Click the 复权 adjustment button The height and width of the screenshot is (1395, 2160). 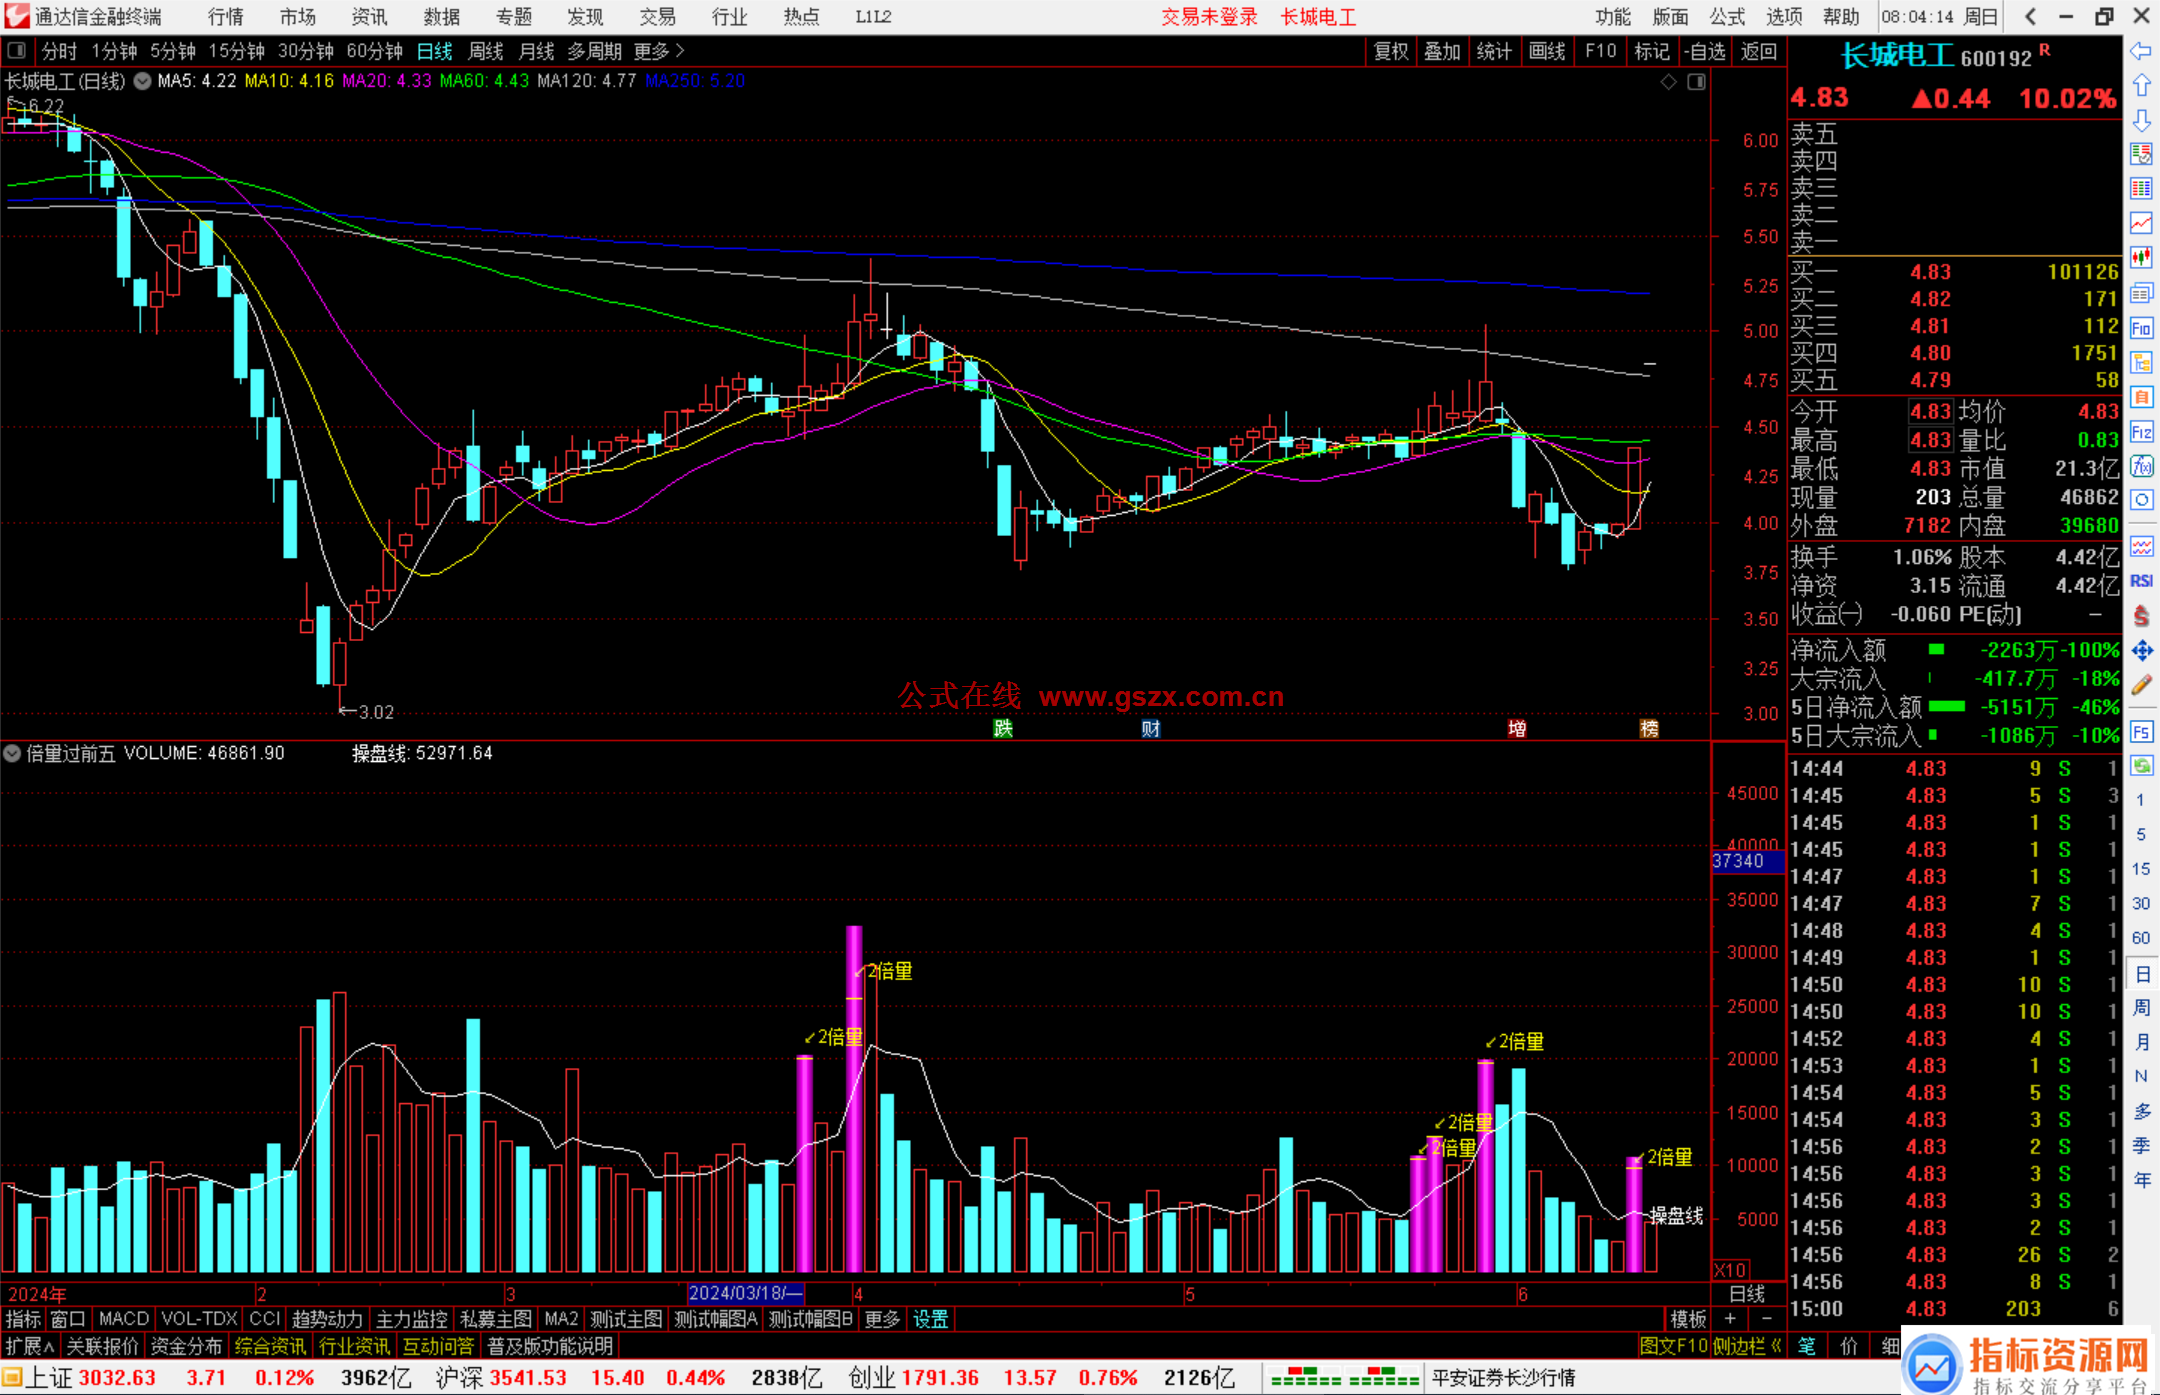pyautogui.click(x=1391, y=51)
